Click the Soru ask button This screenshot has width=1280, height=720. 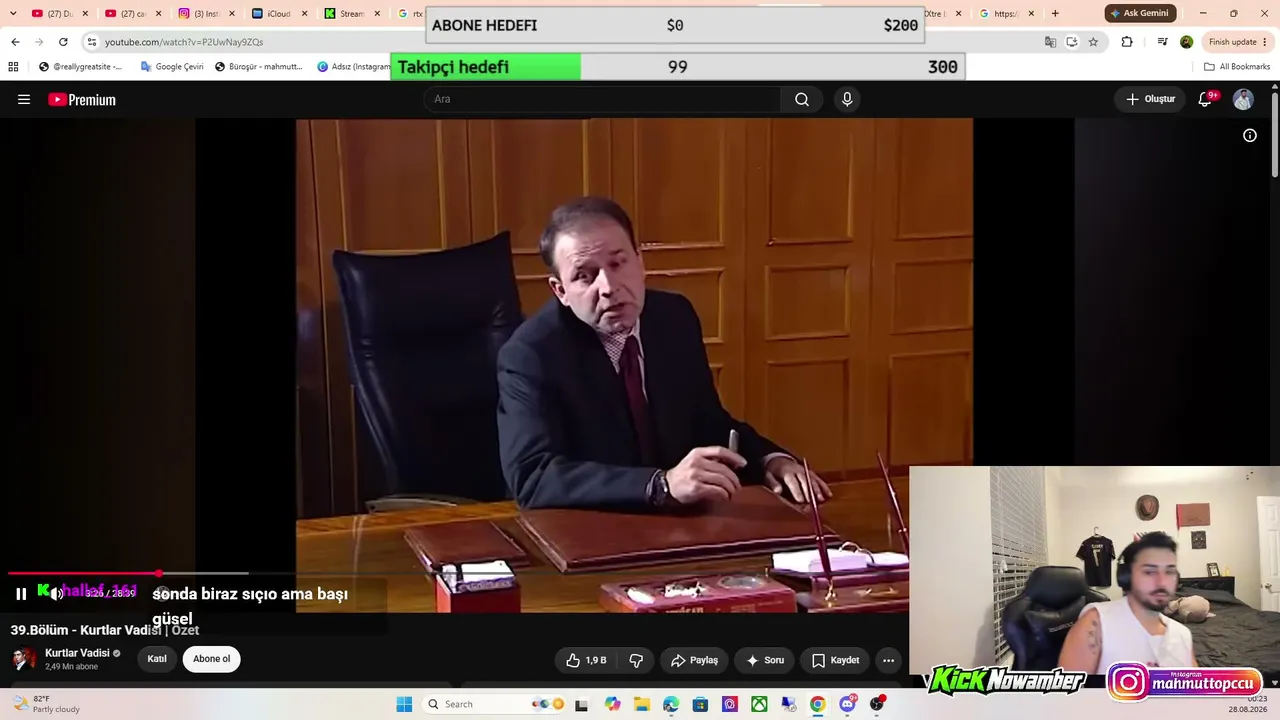click(x=765, y=660)
